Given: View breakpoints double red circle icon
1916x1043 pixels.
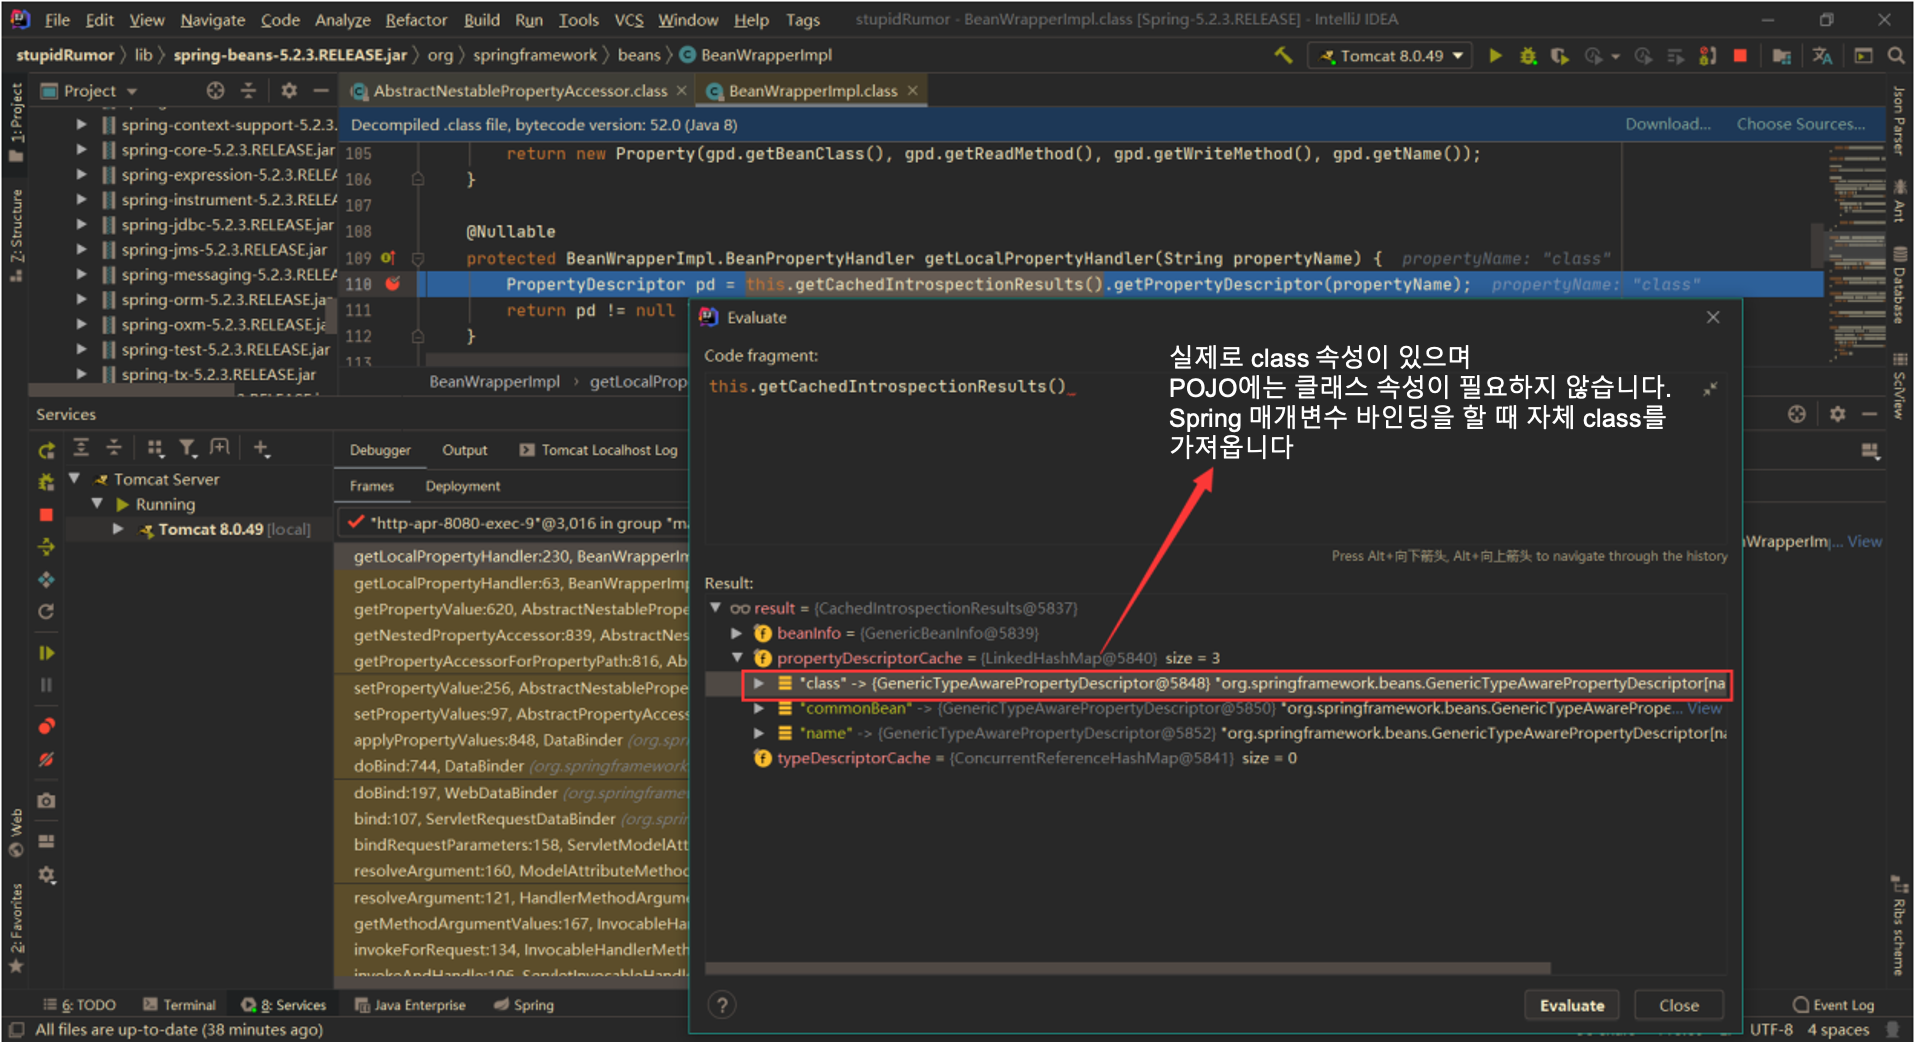Looking at the screenshot, I should [x=46, y=727].
